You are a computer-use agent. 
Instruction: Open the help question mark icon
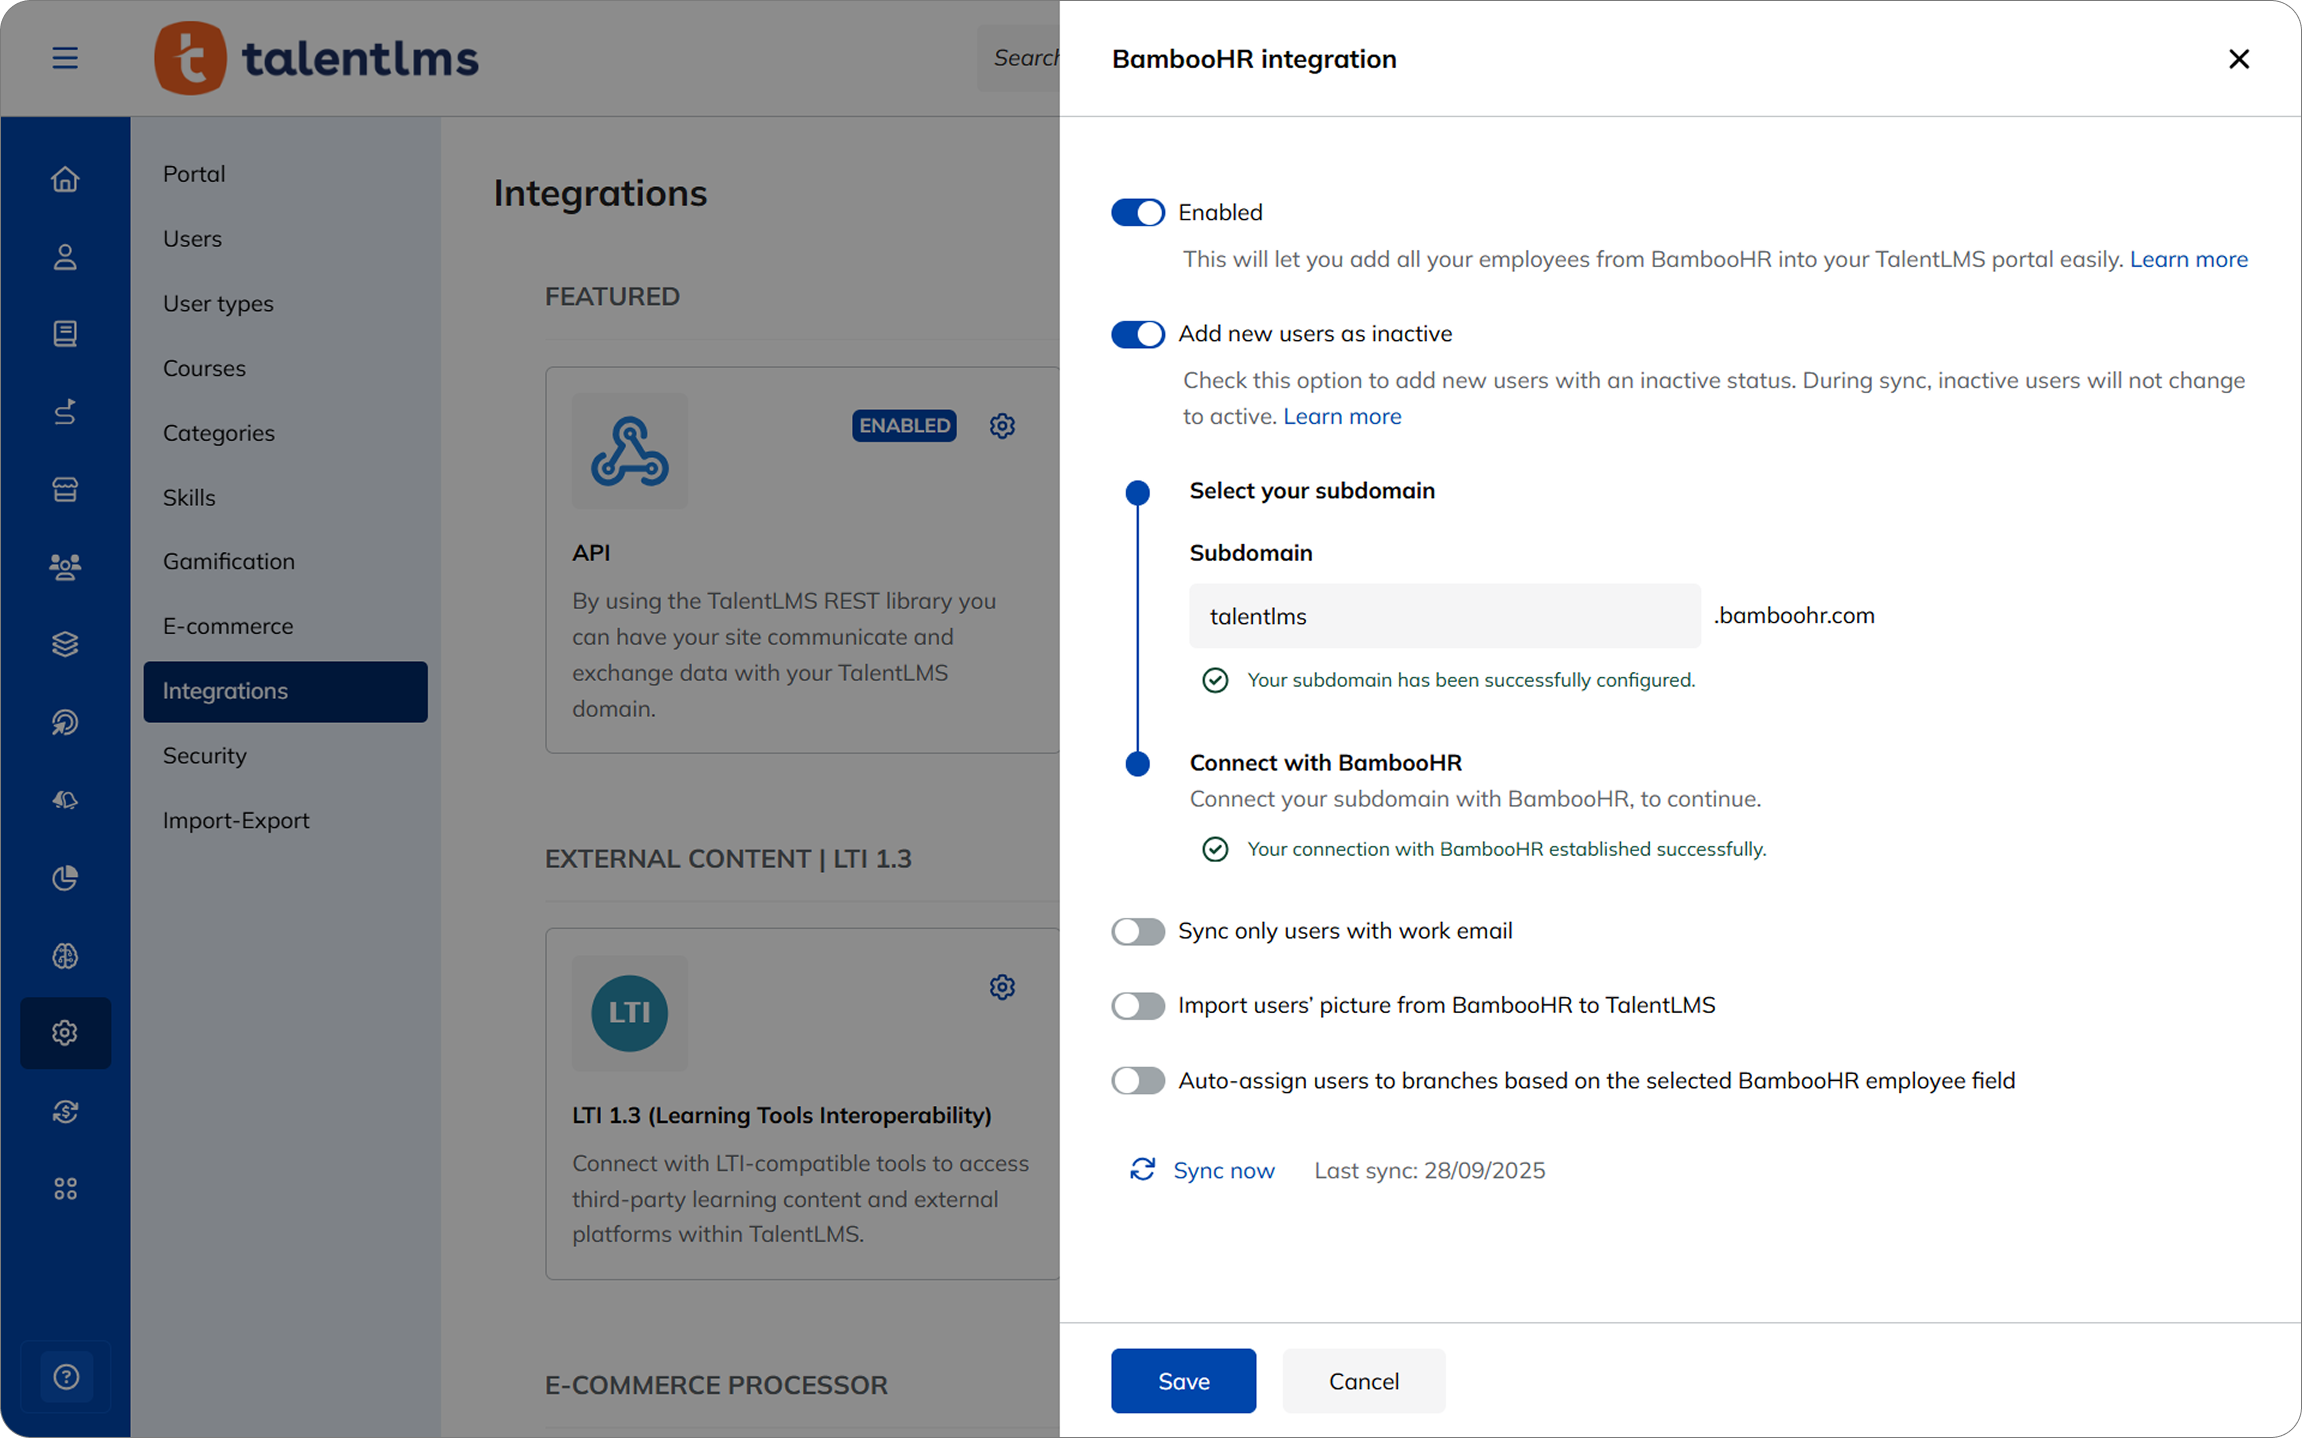[x=65, y=1377]
